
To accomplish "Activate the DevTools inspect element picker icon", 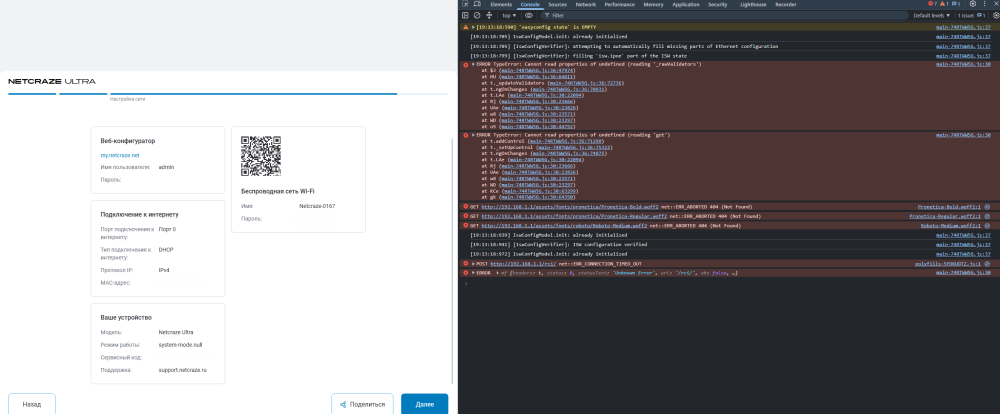I will click(466, 4).
